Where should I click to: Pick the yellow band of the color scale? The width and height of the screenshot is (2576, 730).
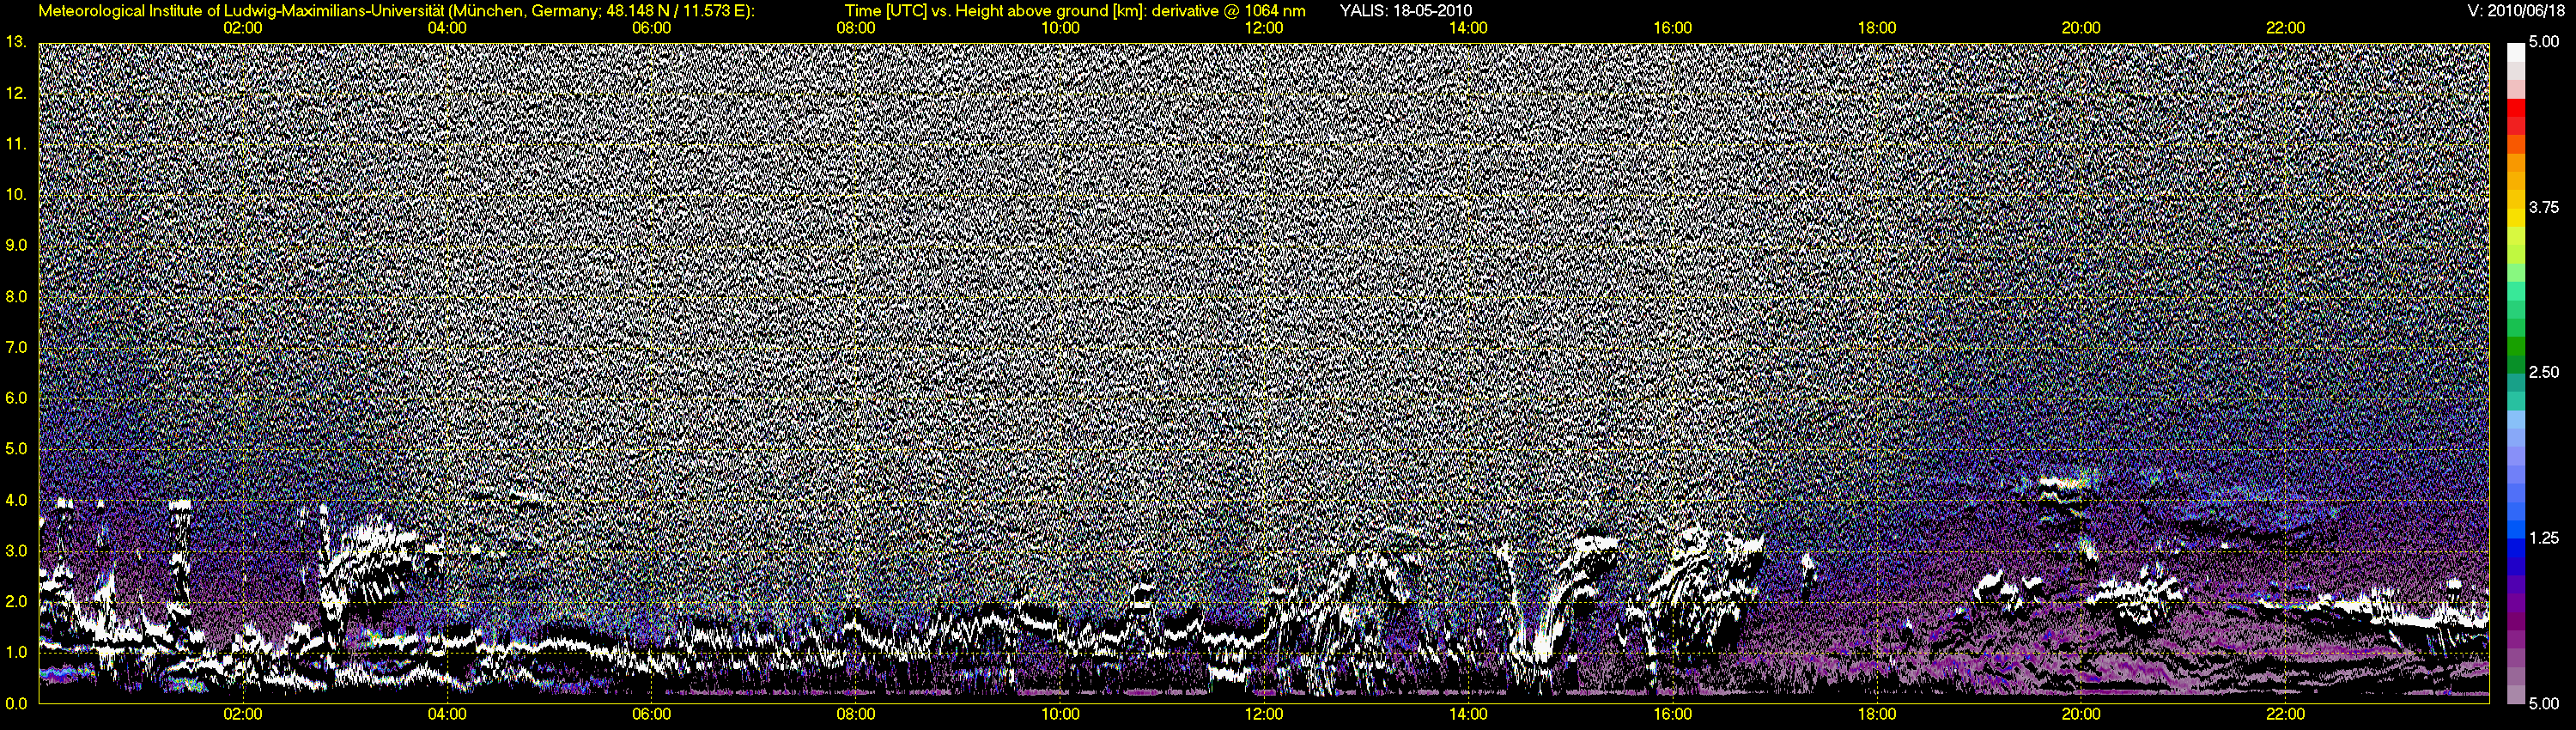point(2515,220)
